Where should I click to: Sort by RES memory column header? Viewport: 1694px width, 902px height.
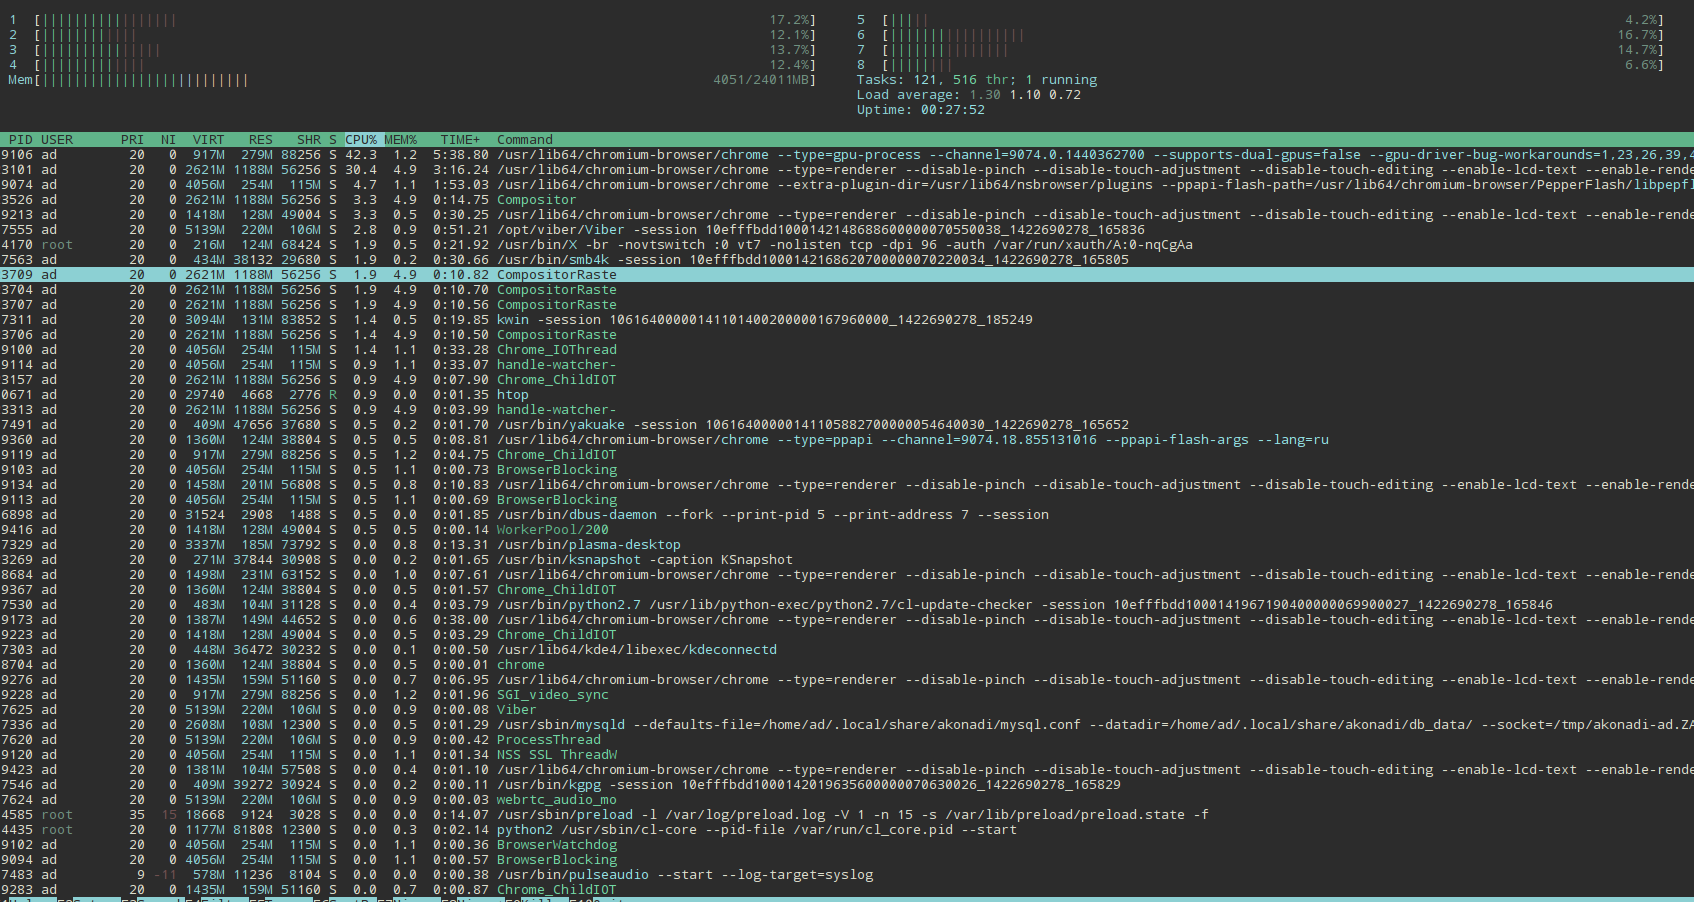[x=261, y=140]
